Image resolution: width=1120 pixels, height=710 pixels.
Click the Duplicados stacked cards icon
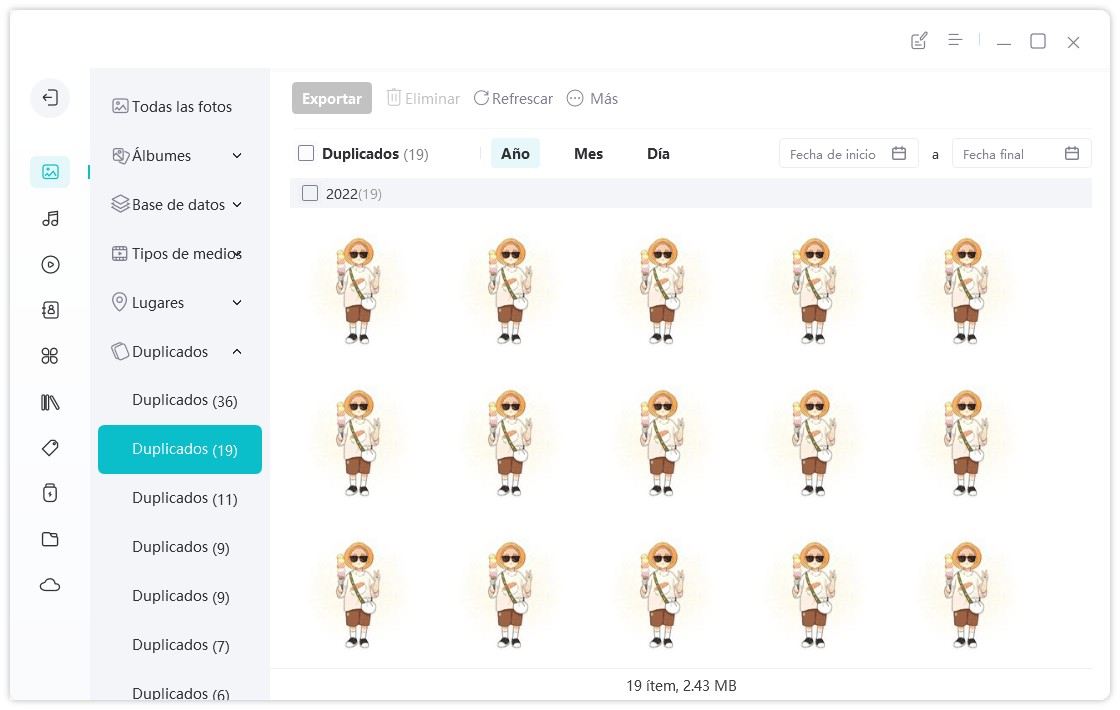tap(120, 351)
